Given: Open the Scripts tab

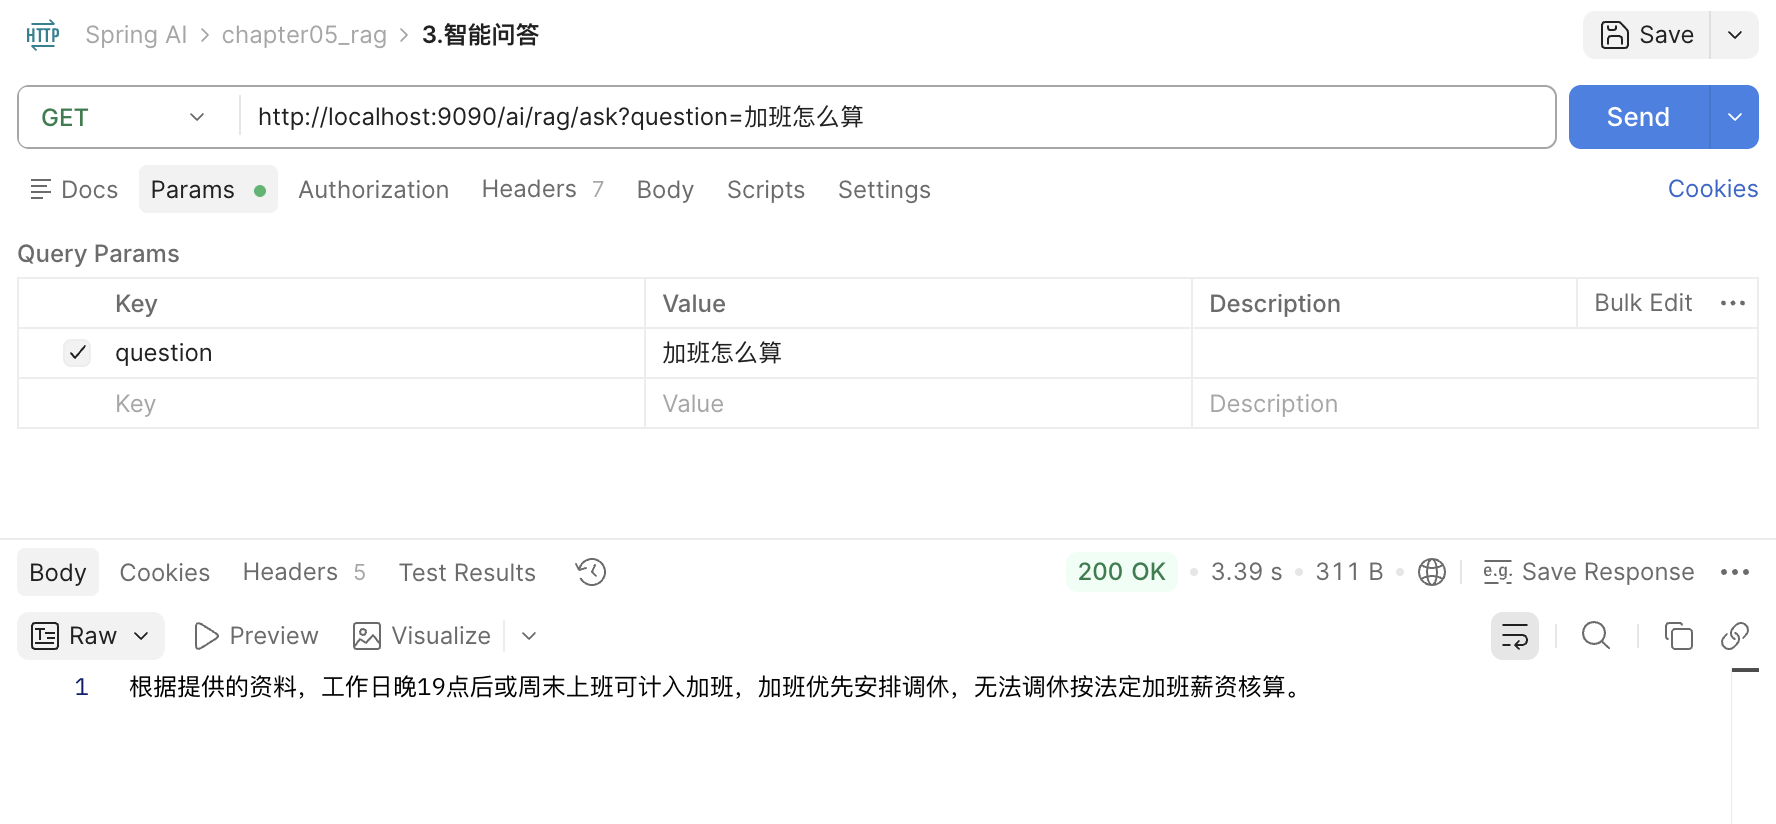Looking at the screenshot, I should pyautogui.click(x=765, y=189).
